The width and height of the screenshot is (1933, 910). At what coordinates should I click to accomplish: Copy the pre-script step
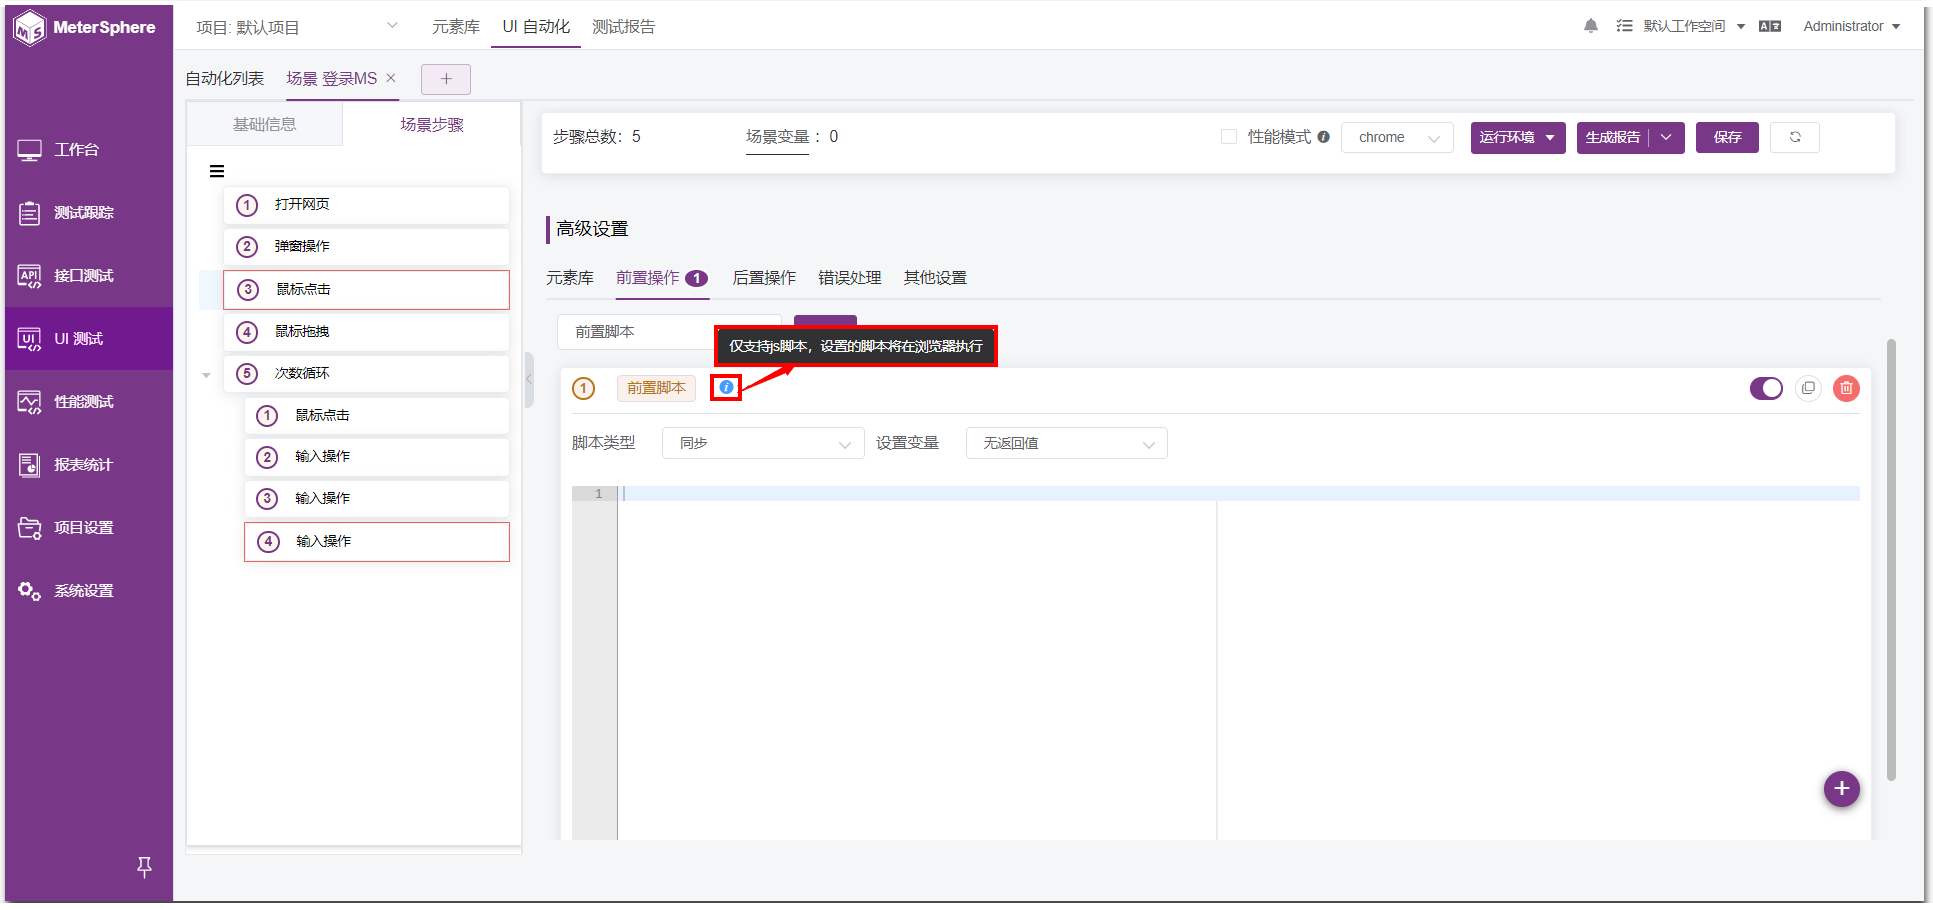(x=1808, y=388)
